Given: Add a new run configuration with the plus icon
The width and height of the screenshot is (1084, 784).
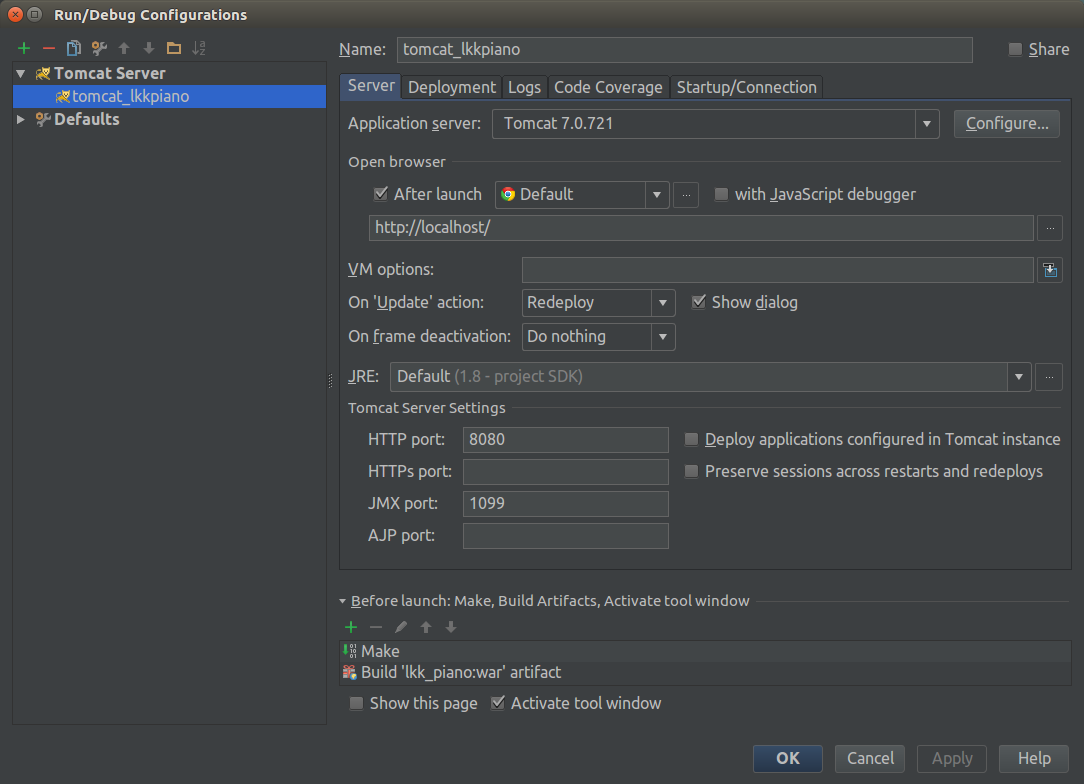Looking at the screenshot, I should tap(24, 48).
